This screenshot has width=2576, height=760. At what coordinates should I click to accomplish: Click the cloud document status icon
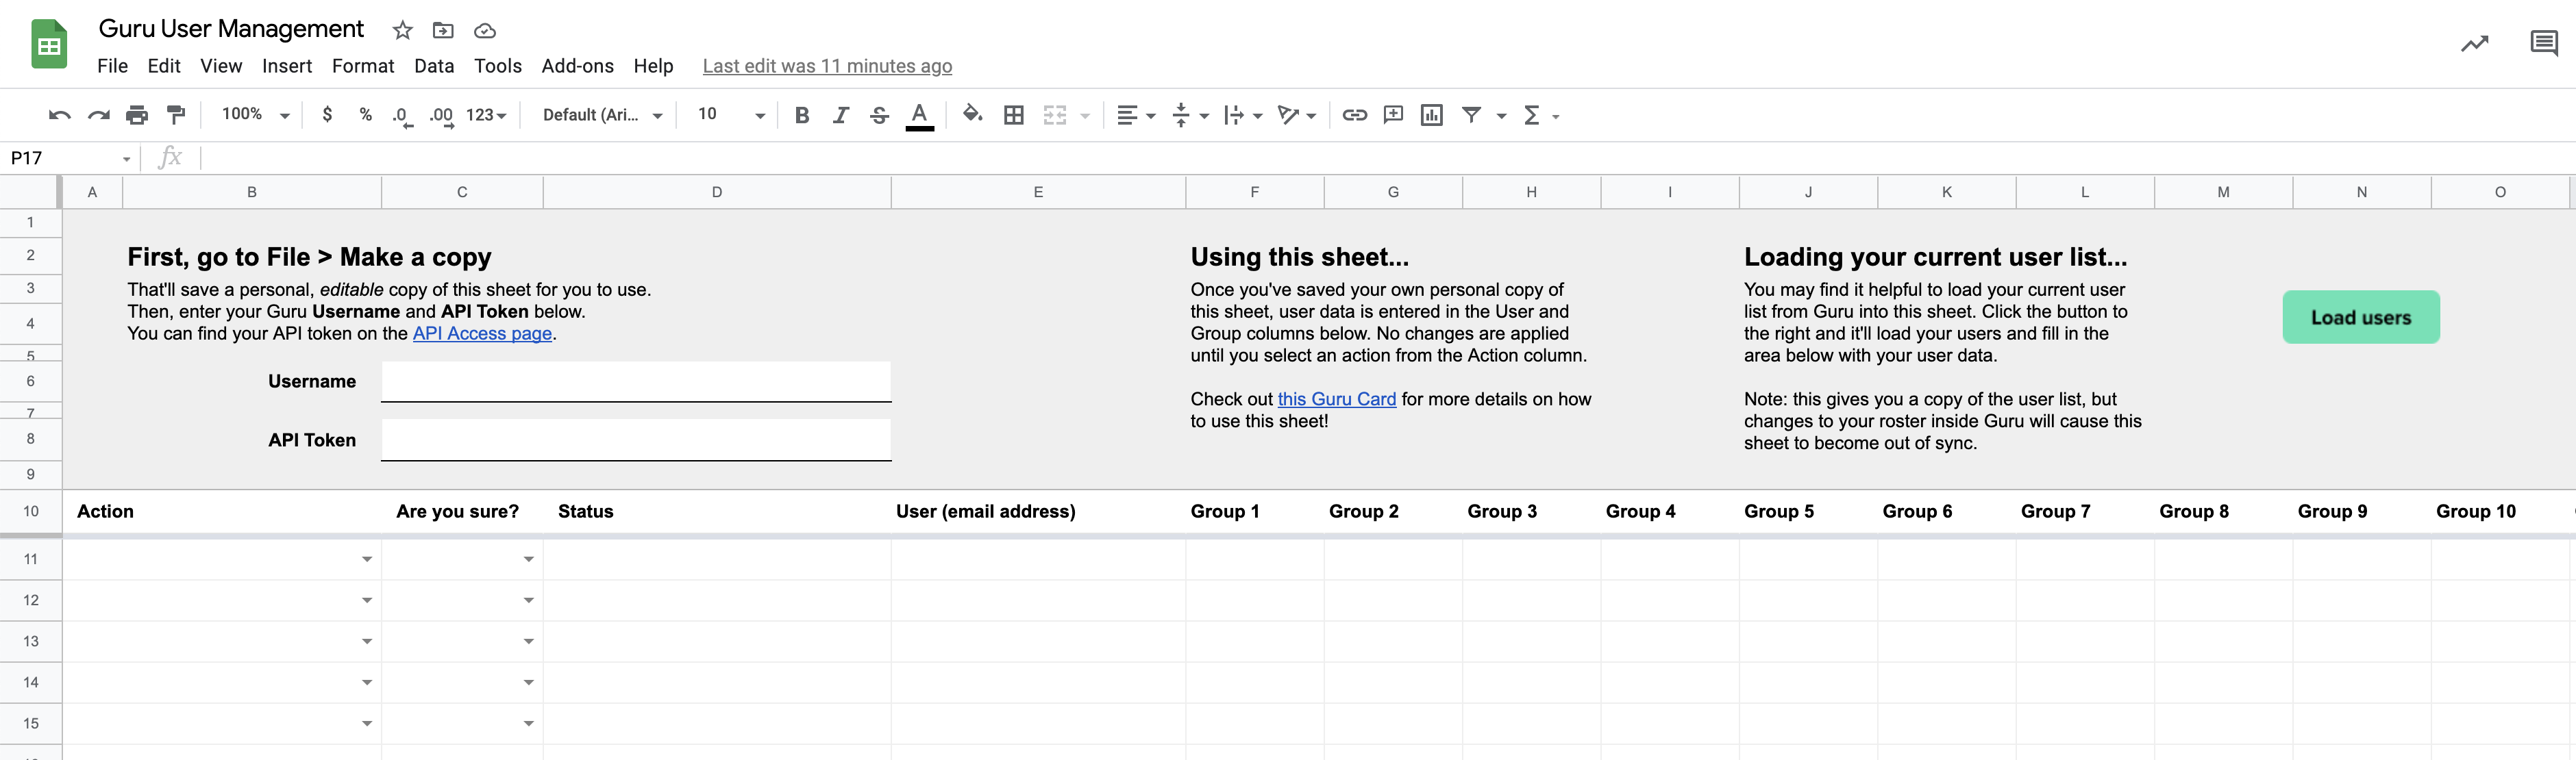(x=485, y=30)
